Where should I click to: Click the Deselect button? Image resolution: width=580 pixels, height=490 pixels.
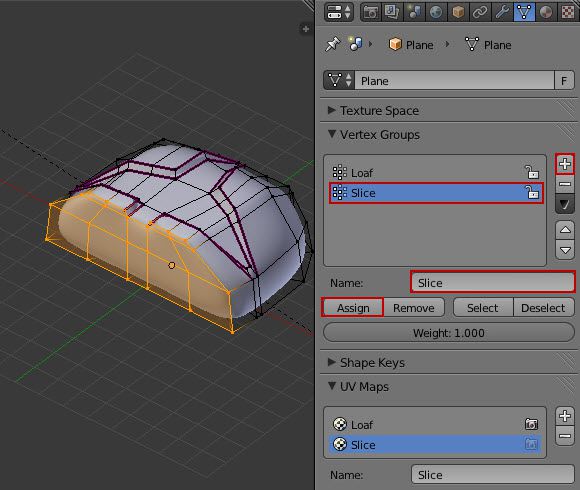point(543,308)
